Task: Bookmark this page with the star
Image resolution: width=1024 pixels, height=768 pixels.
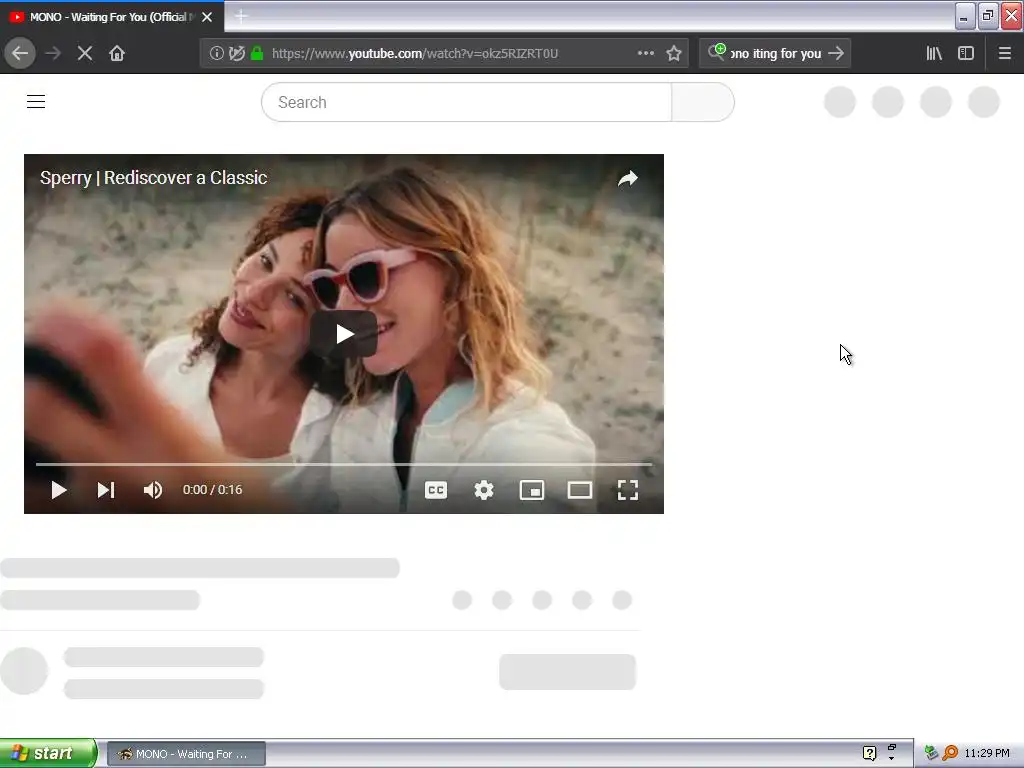Action: coord(674,53)
